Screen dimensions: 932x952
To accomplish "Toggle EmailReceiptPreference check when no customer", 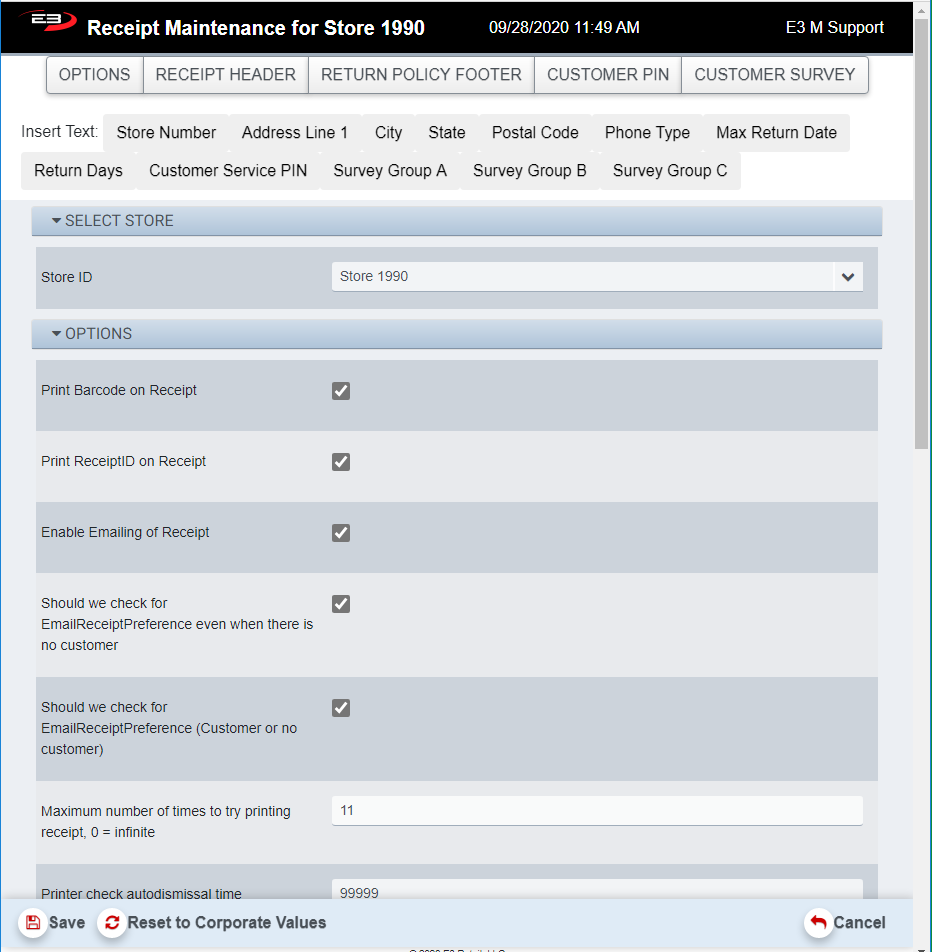I will tap(341, 604).
